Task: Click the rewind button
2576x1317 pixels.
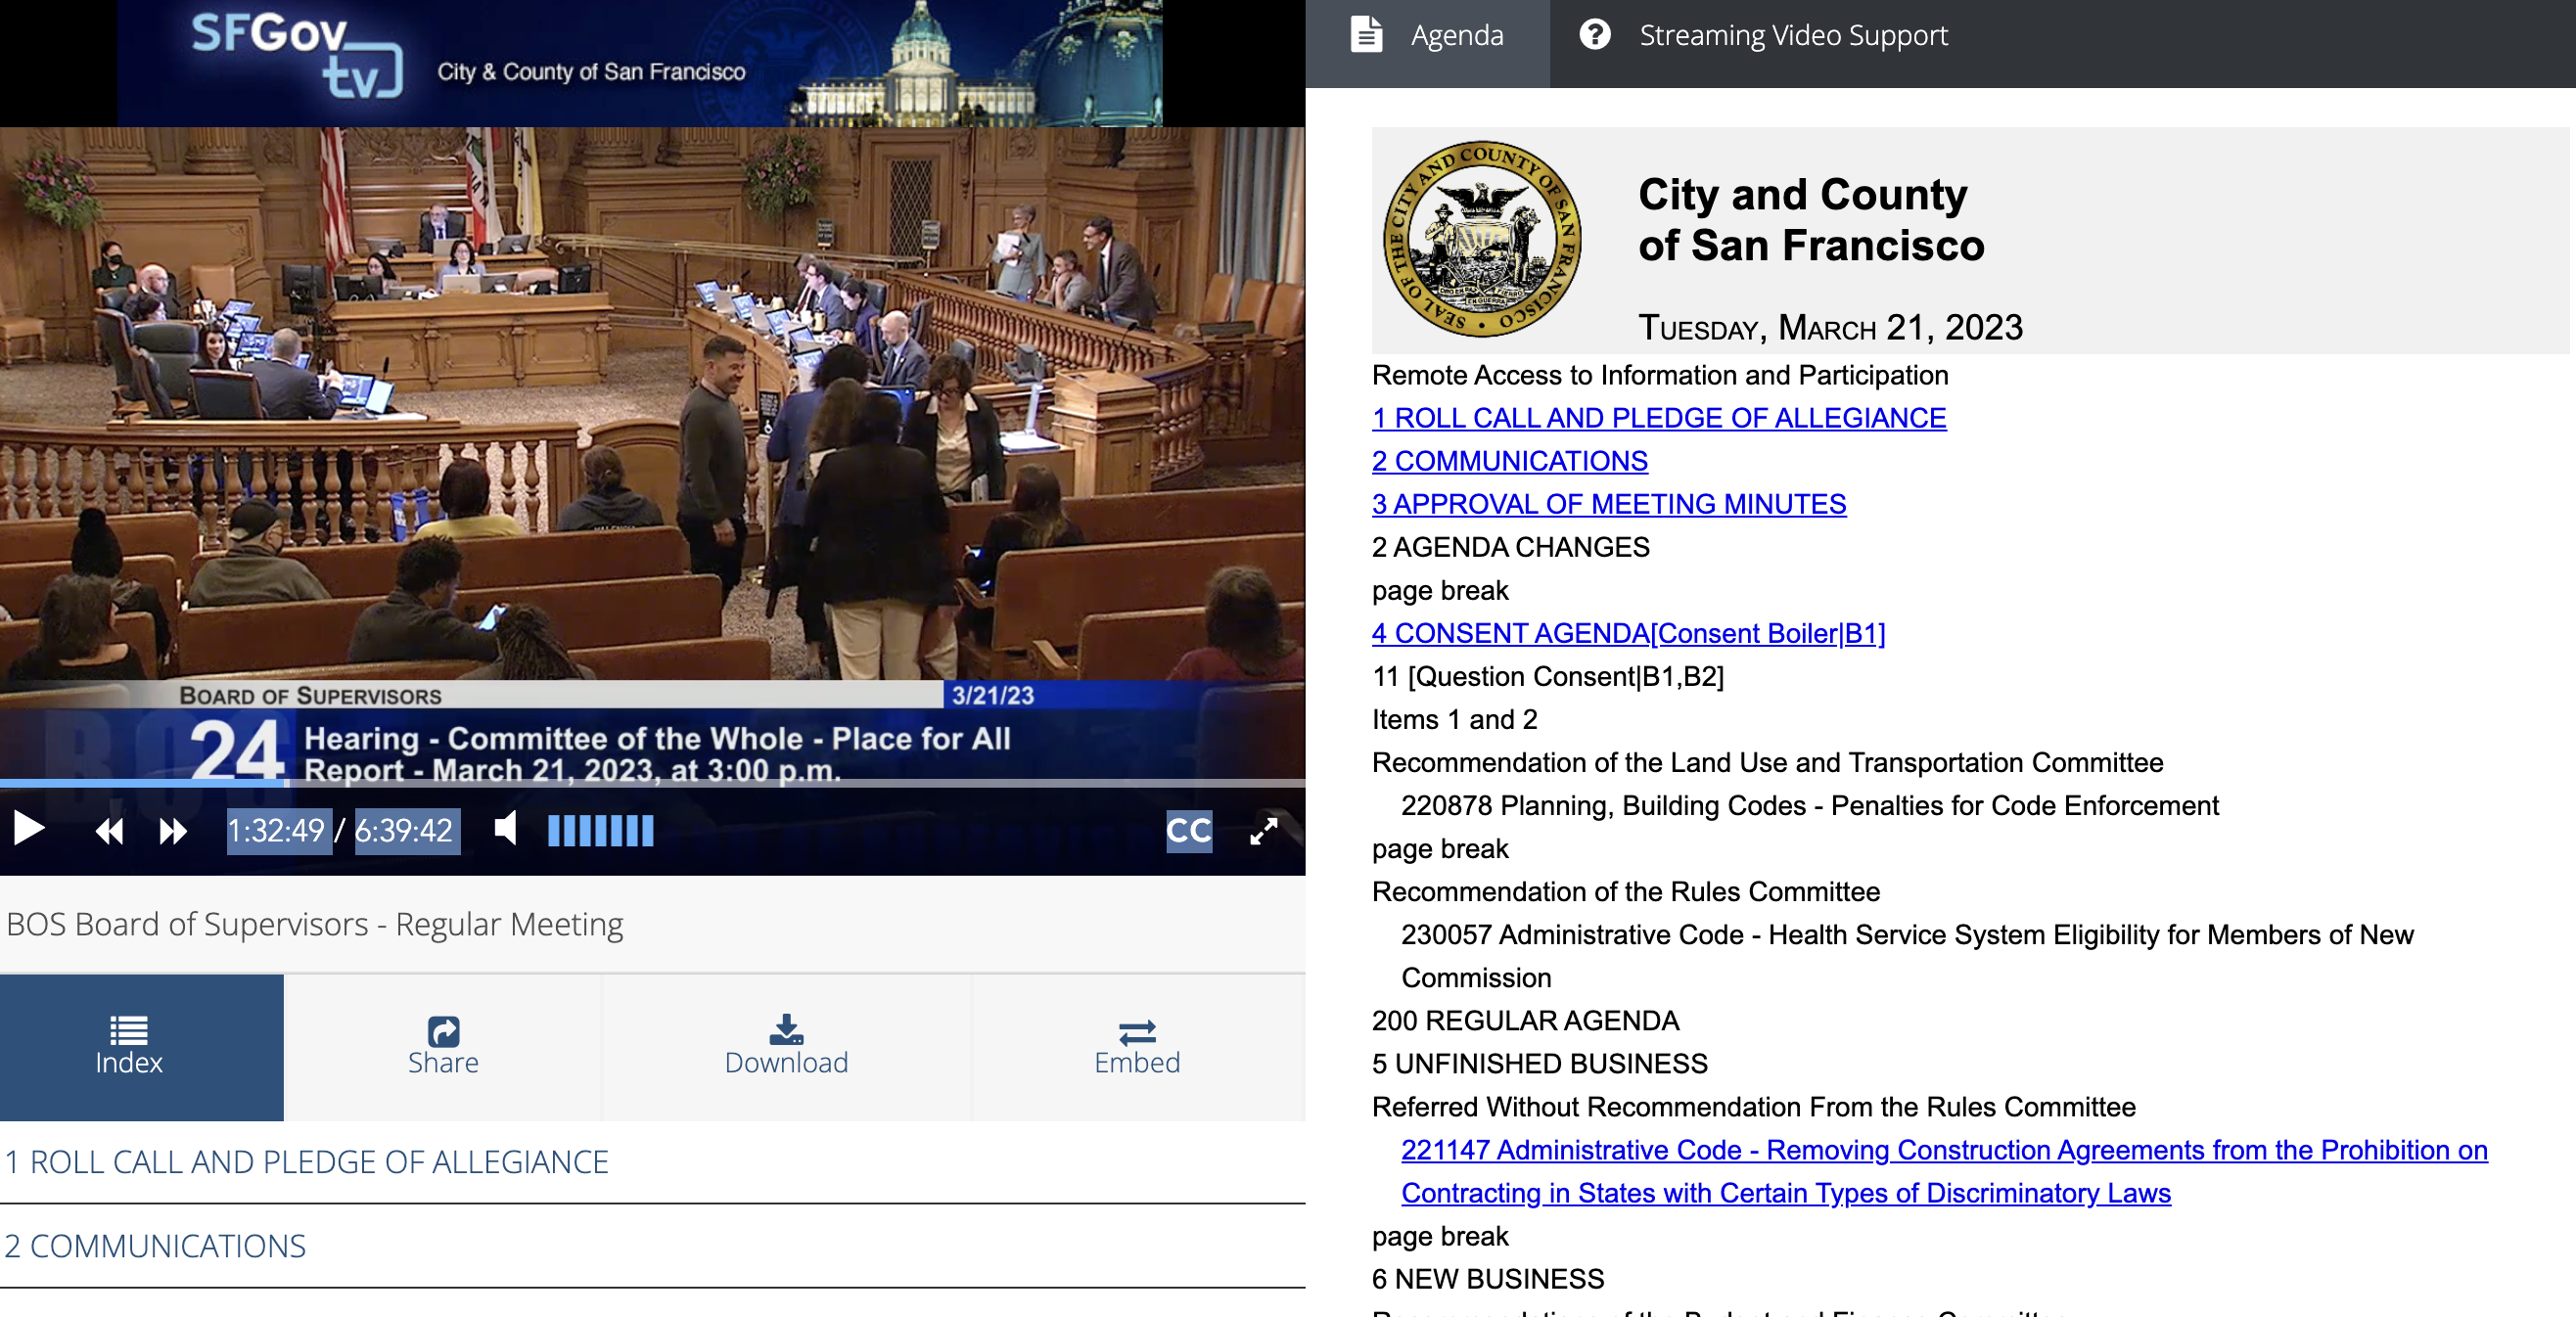Action: [x=109, y=830]
